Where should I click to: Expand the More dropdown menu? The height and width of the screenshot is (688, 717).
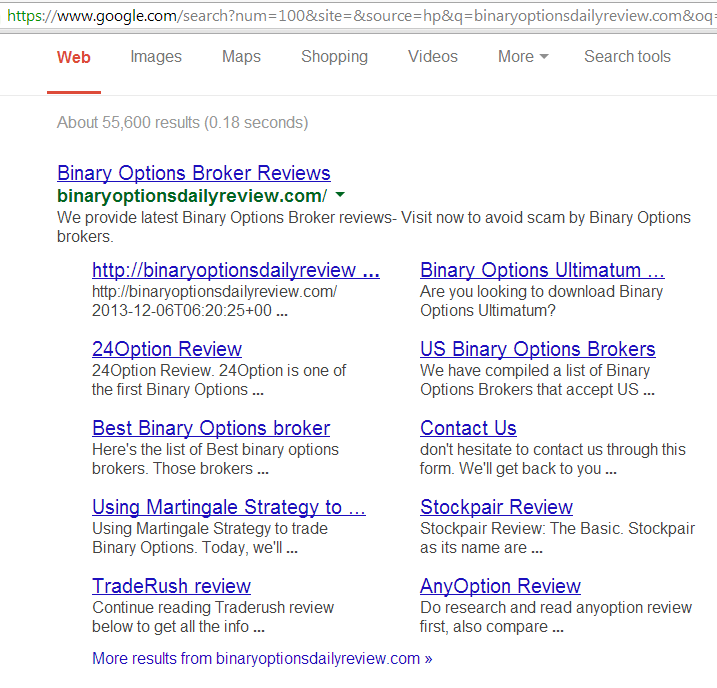point(523,57)
